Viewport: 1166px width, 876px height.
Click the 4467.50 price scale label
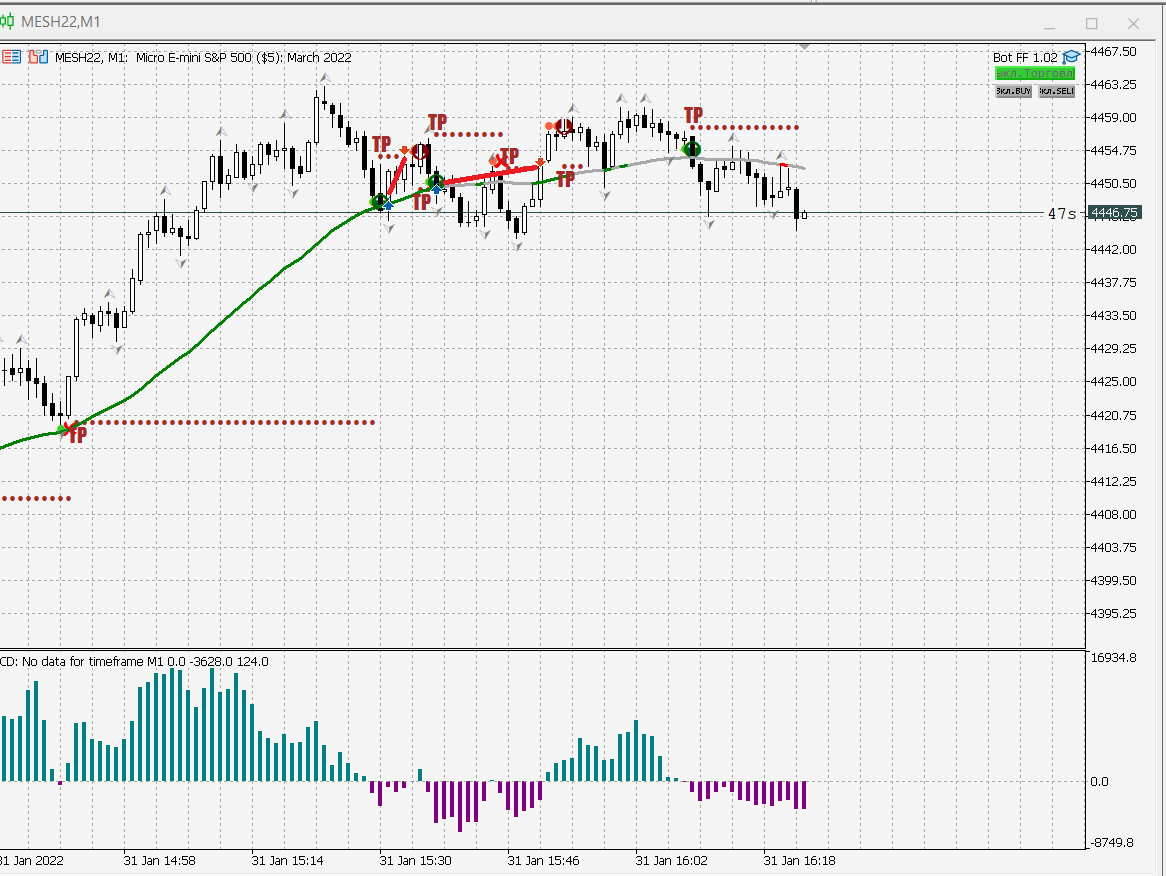click(1113, 51)
